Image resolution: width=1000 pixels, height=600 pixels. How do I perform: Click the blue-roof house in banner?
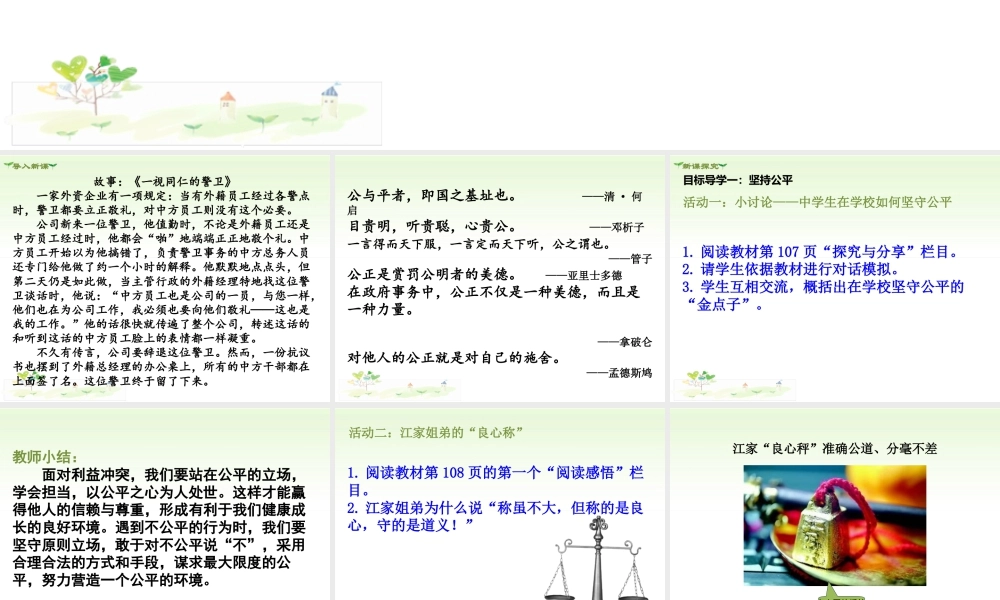pos(329,99)
